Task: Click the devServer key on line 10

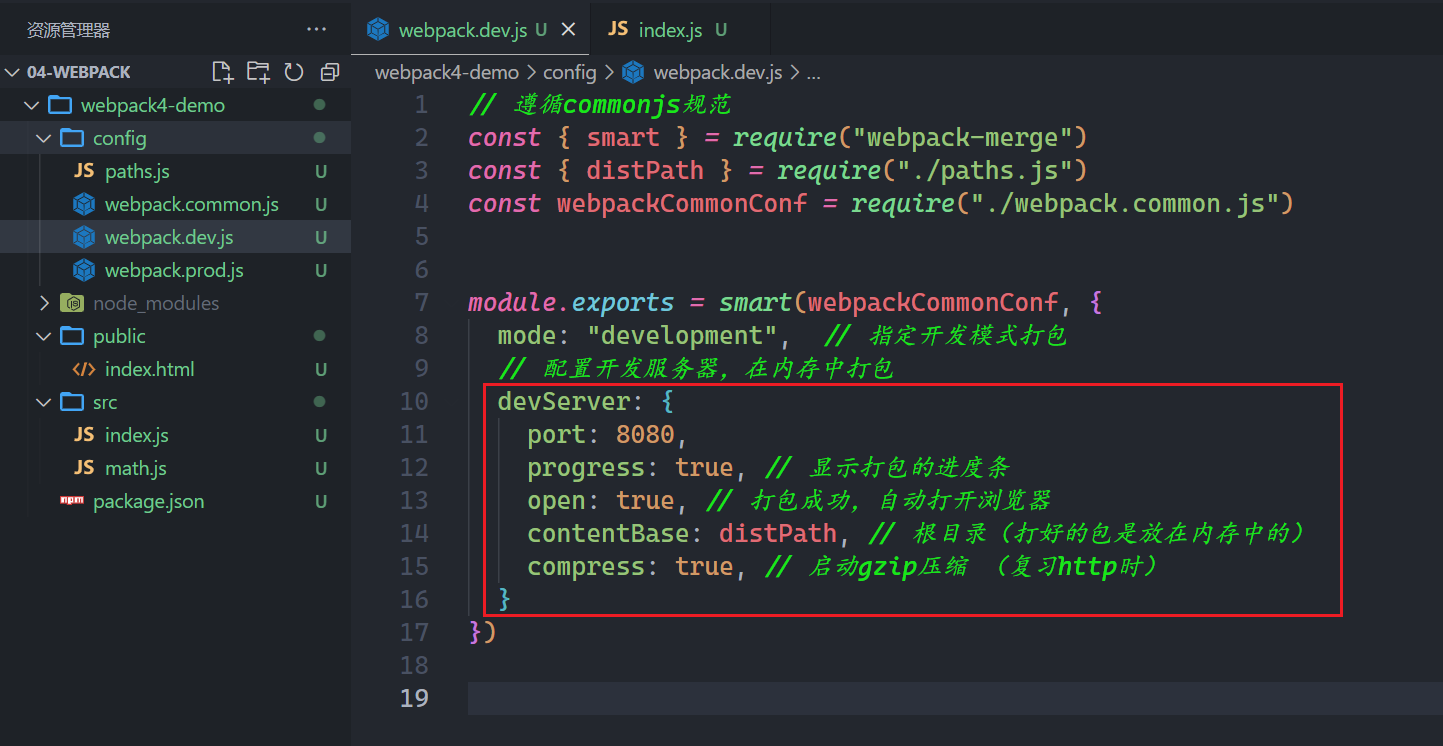Action: tap(563, 401)
